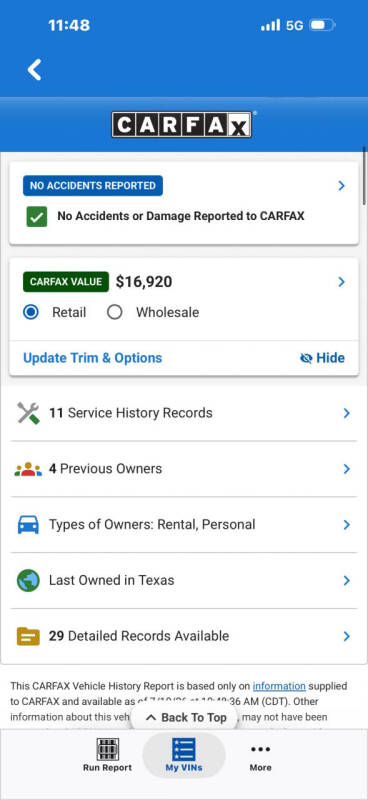Image resolution: width=368 pixels, height=800 pixels.
Task: Tap the Back To Top button
Action: 186,717
